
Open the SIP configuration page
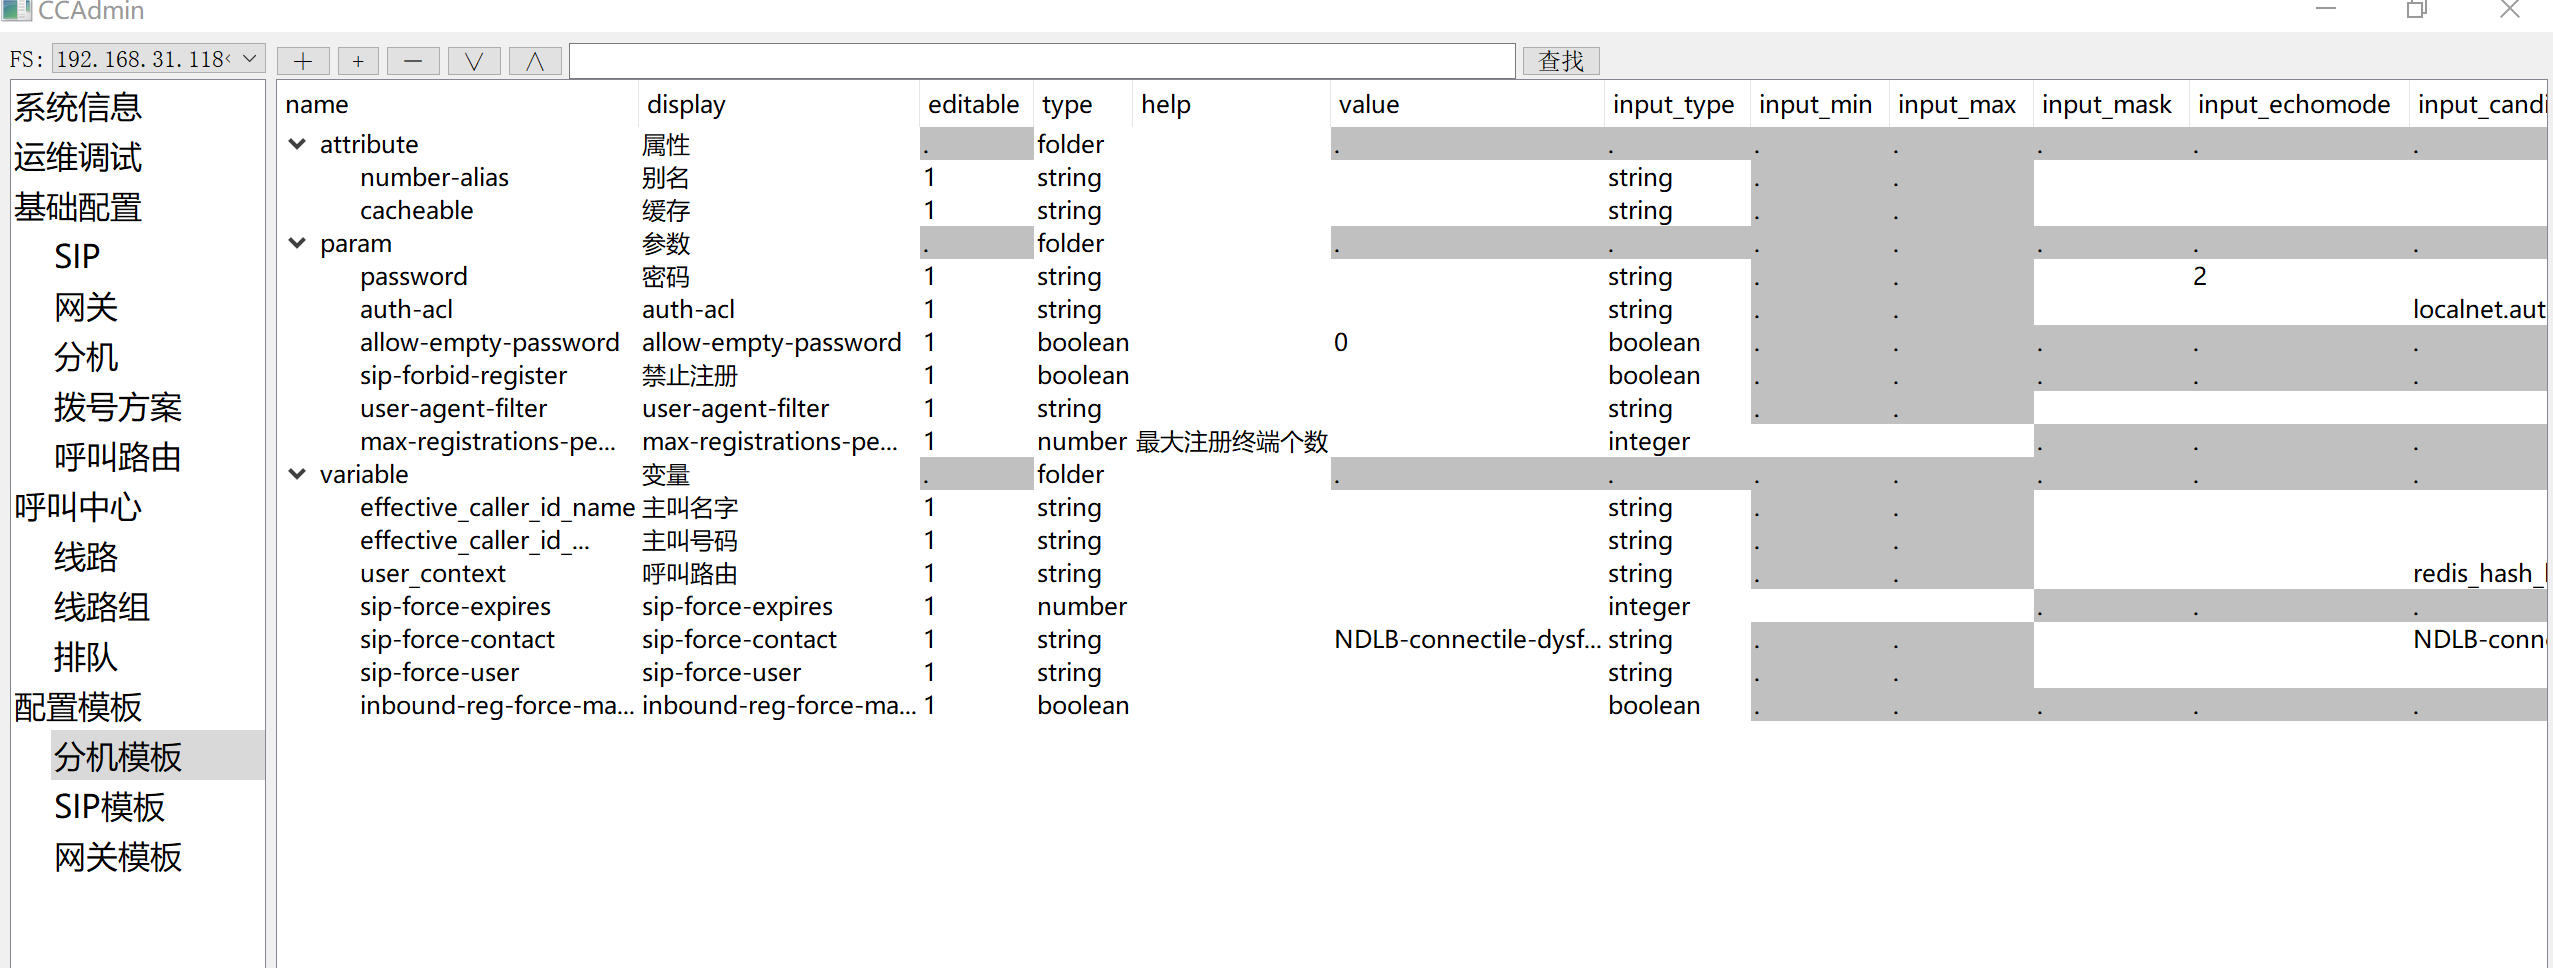pyautogui.click(x=77, y=257)
